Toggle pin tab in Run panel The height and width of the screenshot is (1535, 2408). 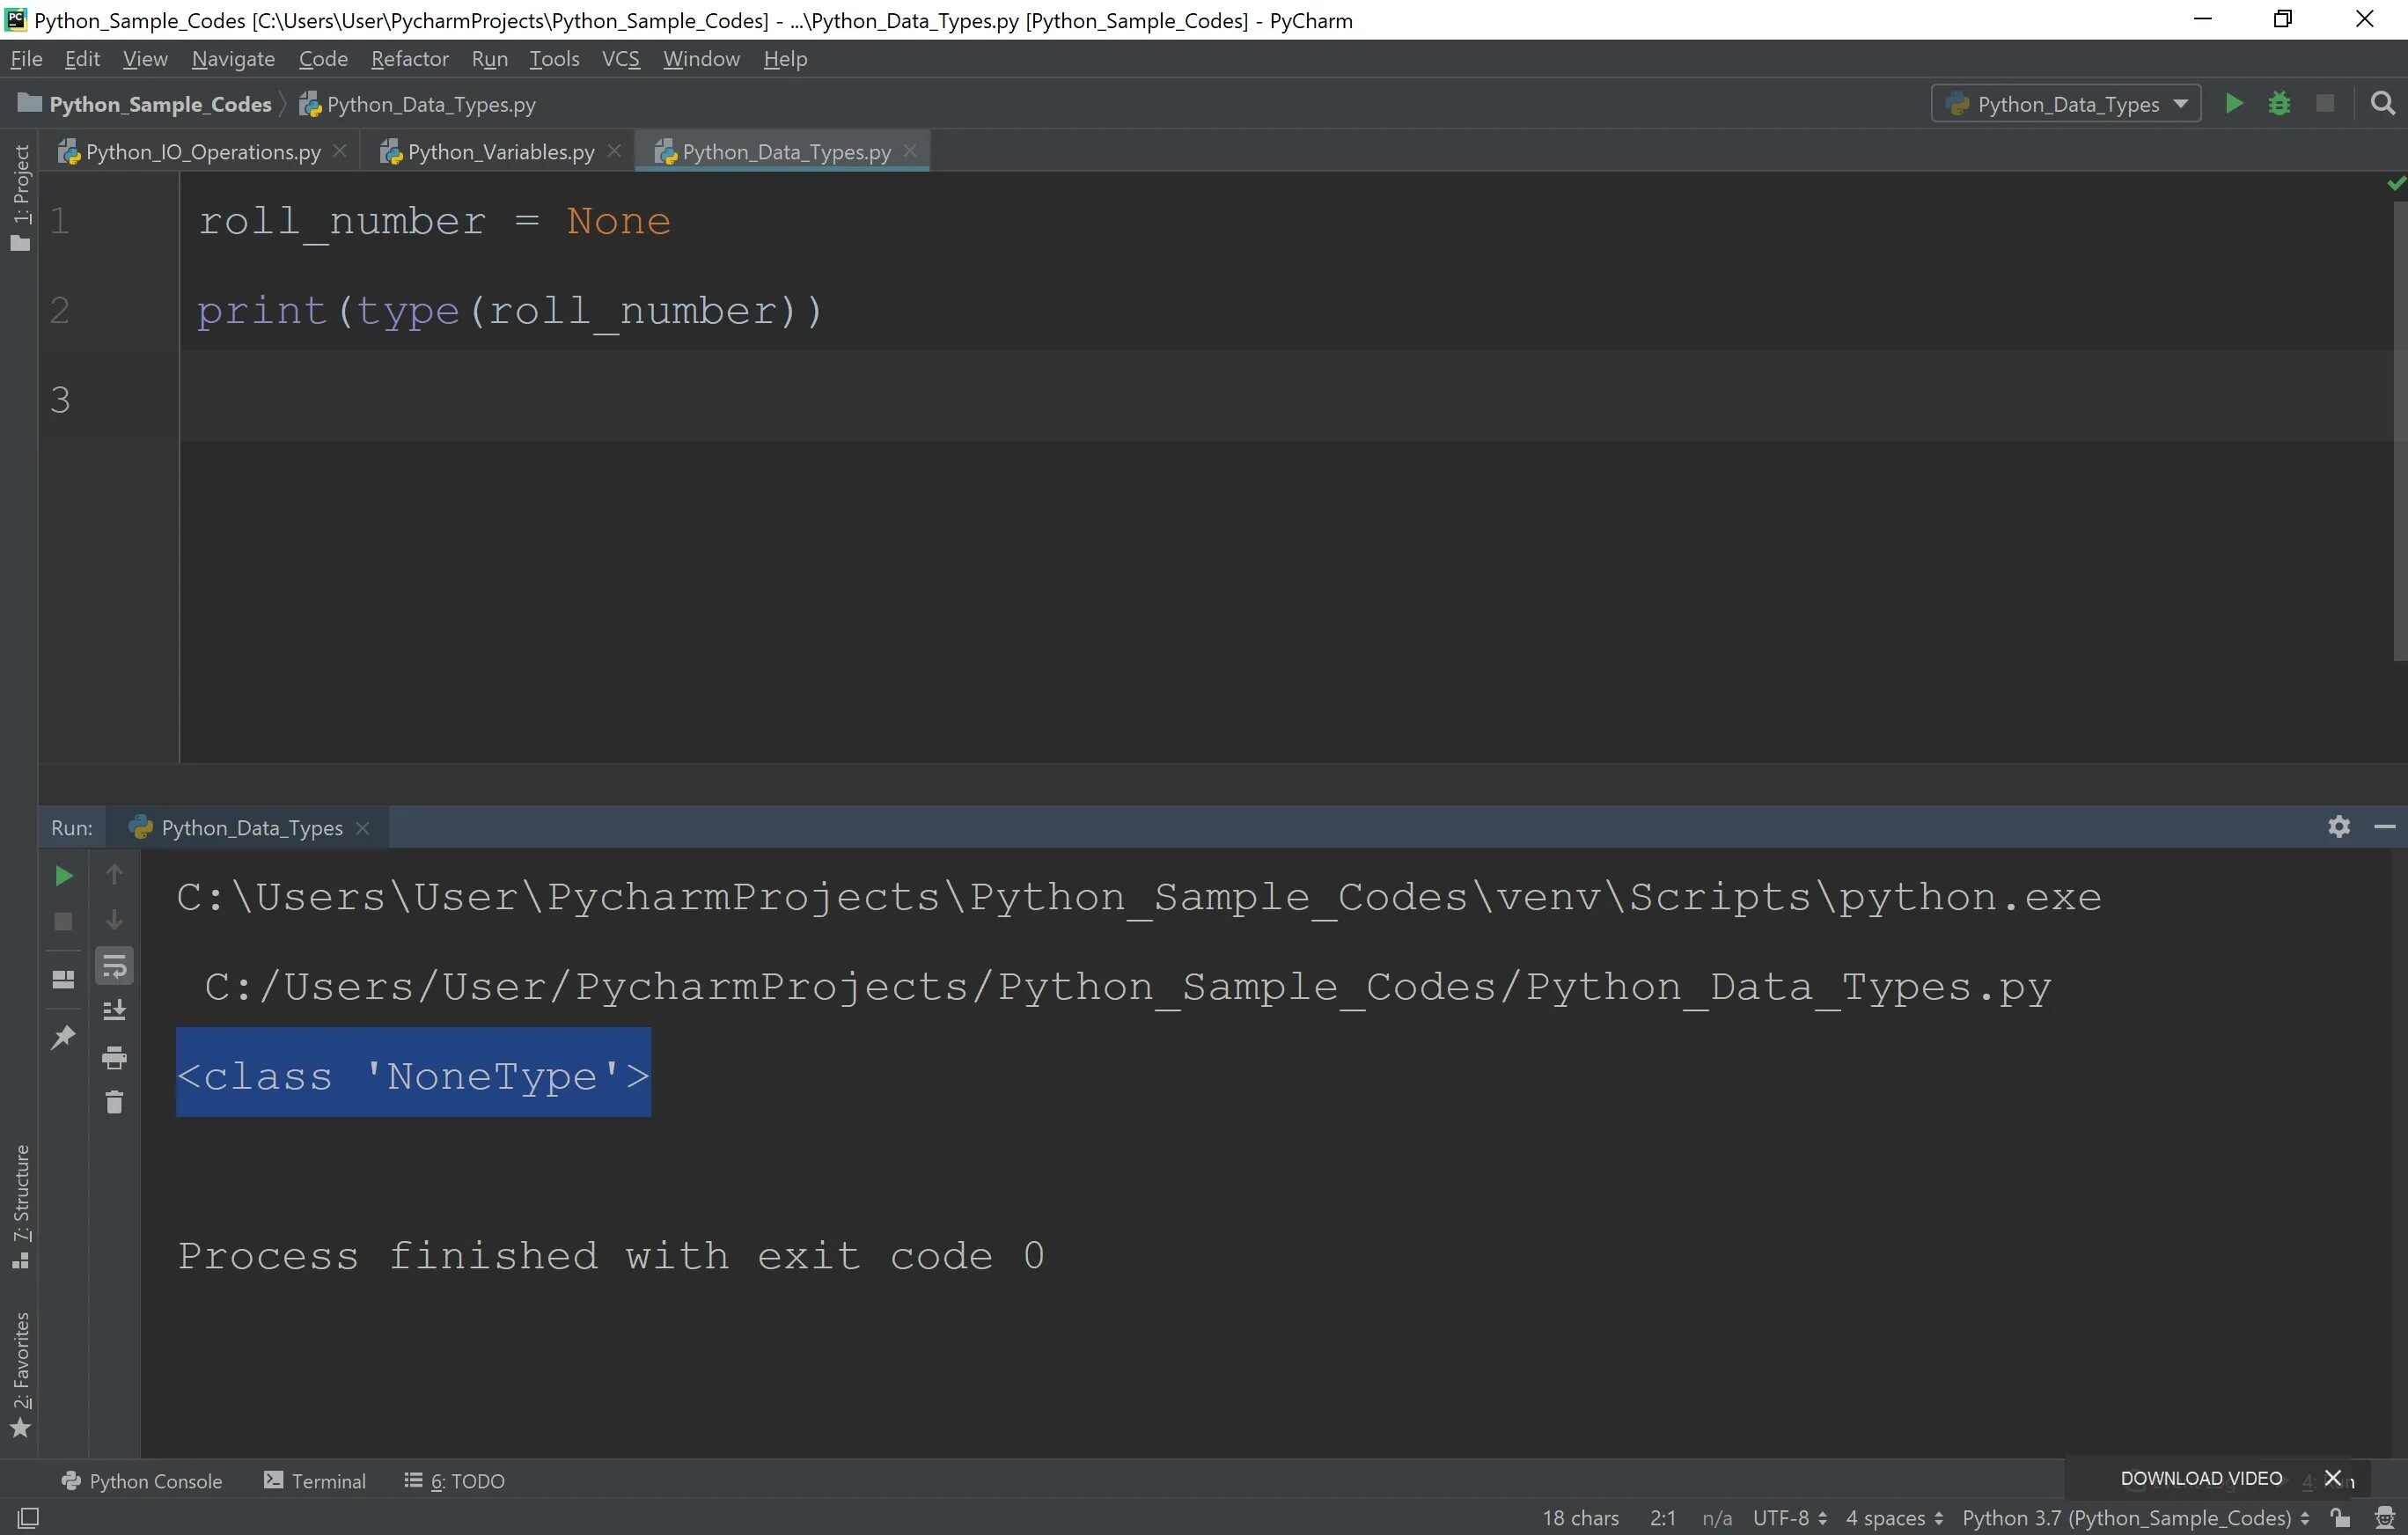(63, 1037)
